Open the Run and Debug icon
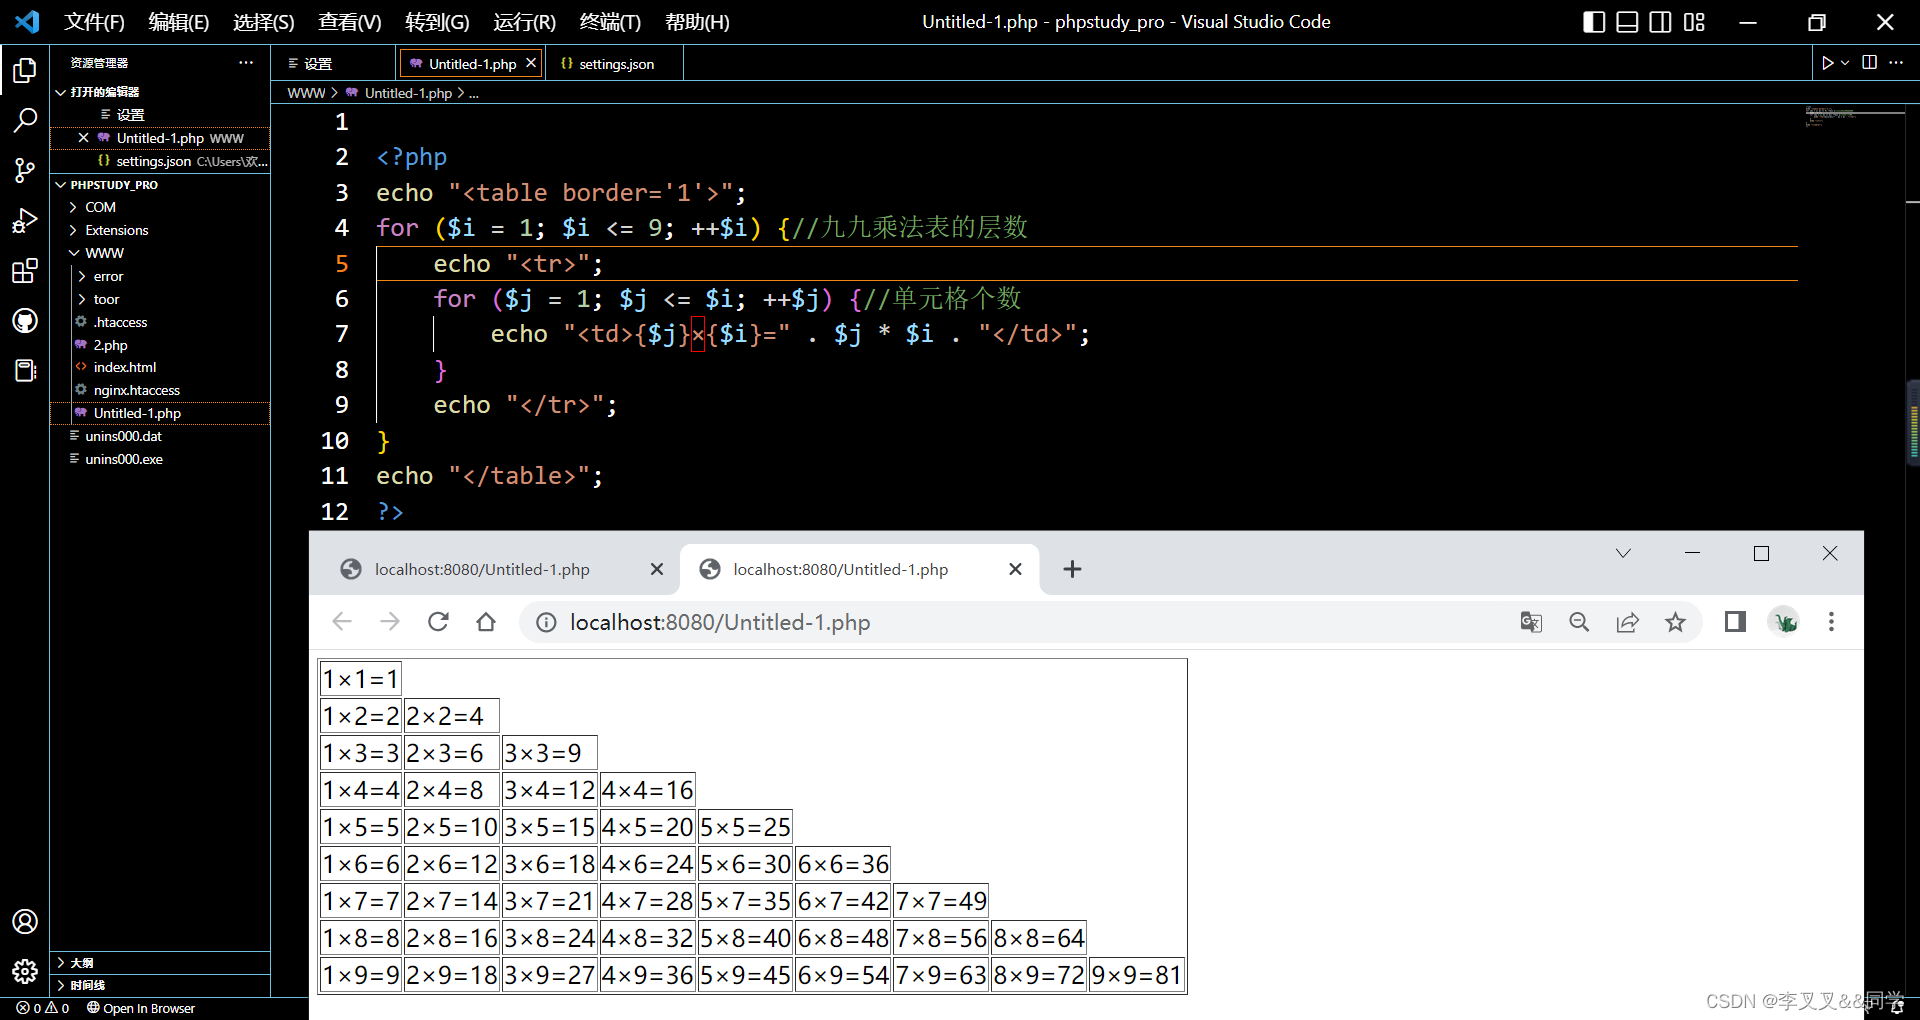The height and width of the screenshot is (1020, 1920). click(25, 221)
